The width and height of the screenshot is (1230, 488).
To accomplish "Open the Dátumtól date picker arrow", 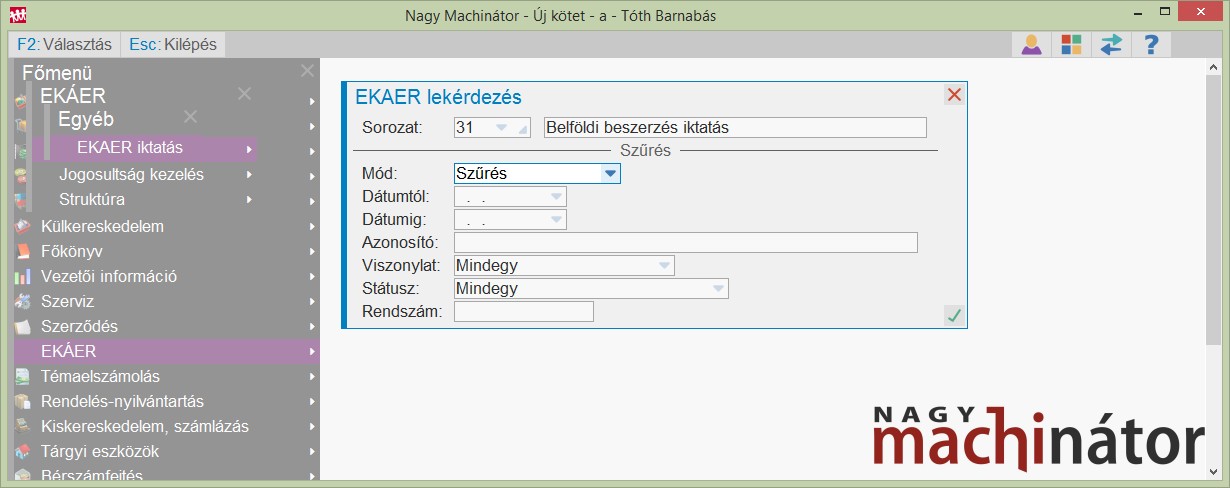I will (x=556, y=197).
